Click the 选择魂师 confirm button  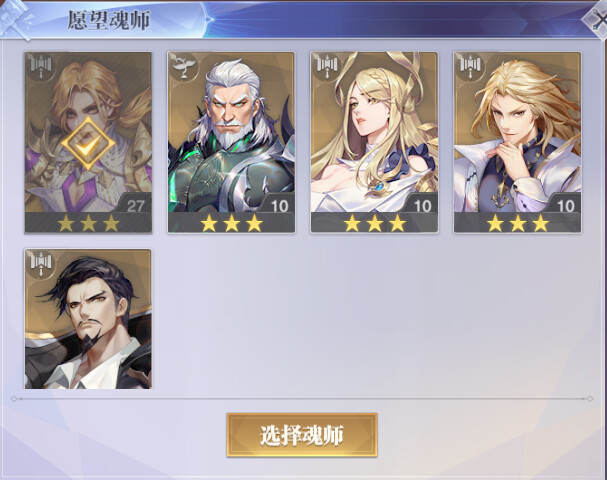pyautogui.click(x=302, y=435)
